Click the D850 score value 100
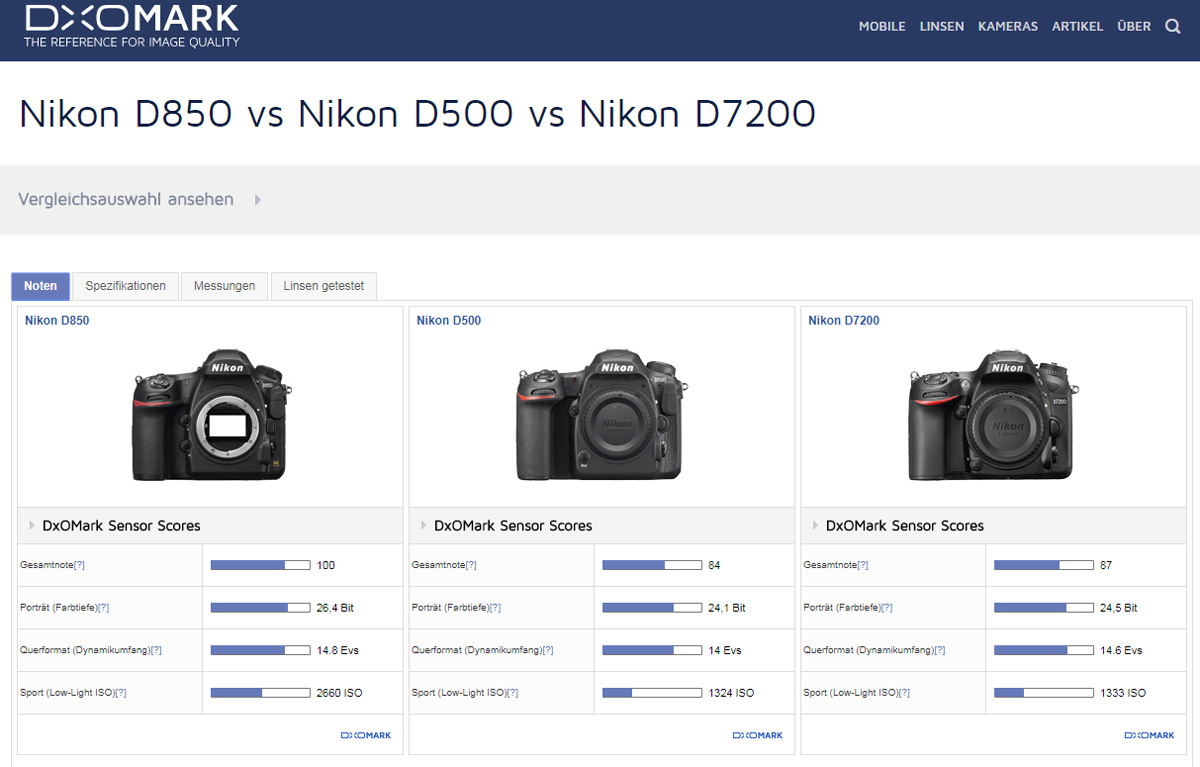This screenshot has height=767, width=1200. pyautogui.click(x=326, y=566)
